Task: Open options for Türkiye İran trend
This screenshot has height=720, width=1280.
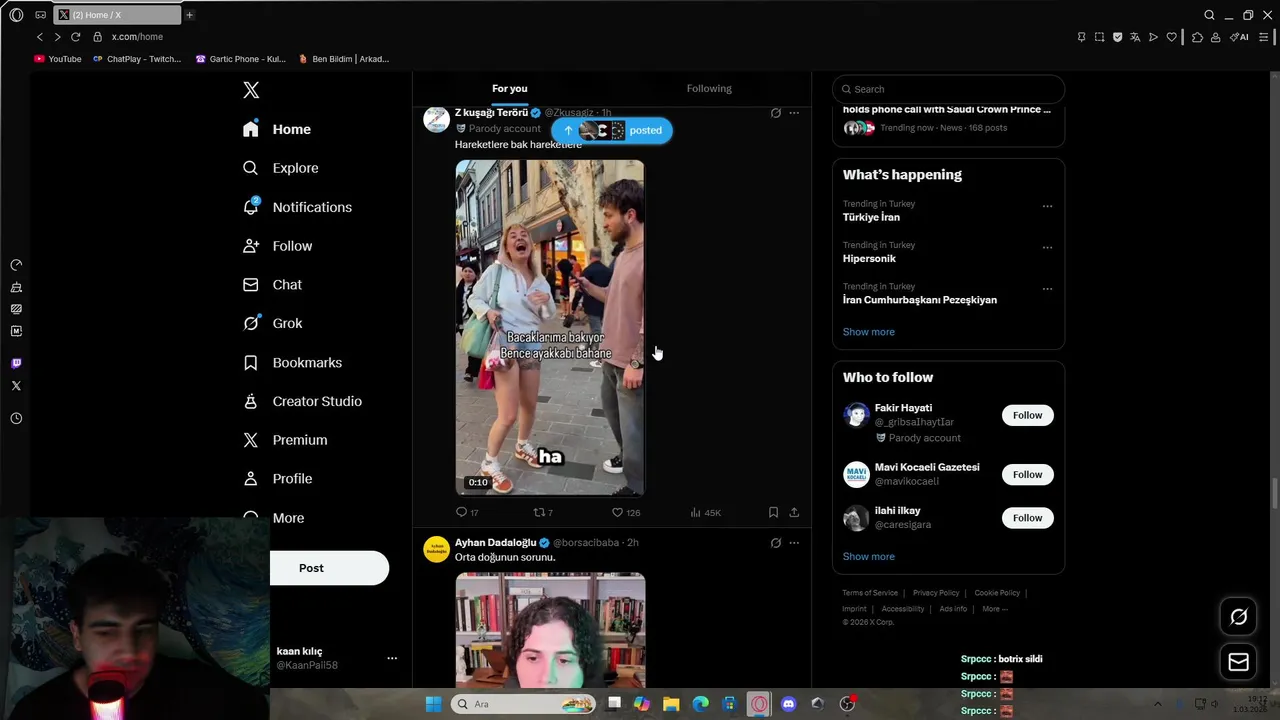Action: click(x=1047, y=206)
